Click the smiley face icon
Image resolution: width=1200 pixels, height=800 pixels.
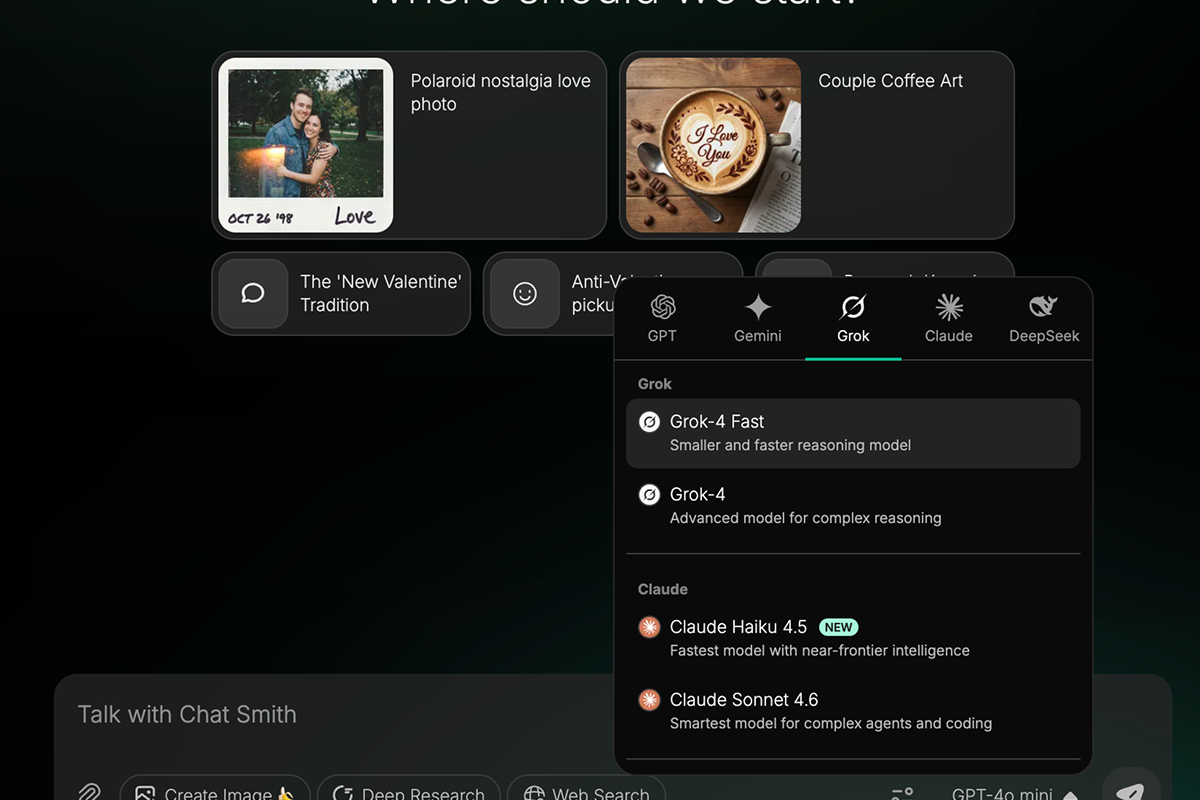(525, 294)
